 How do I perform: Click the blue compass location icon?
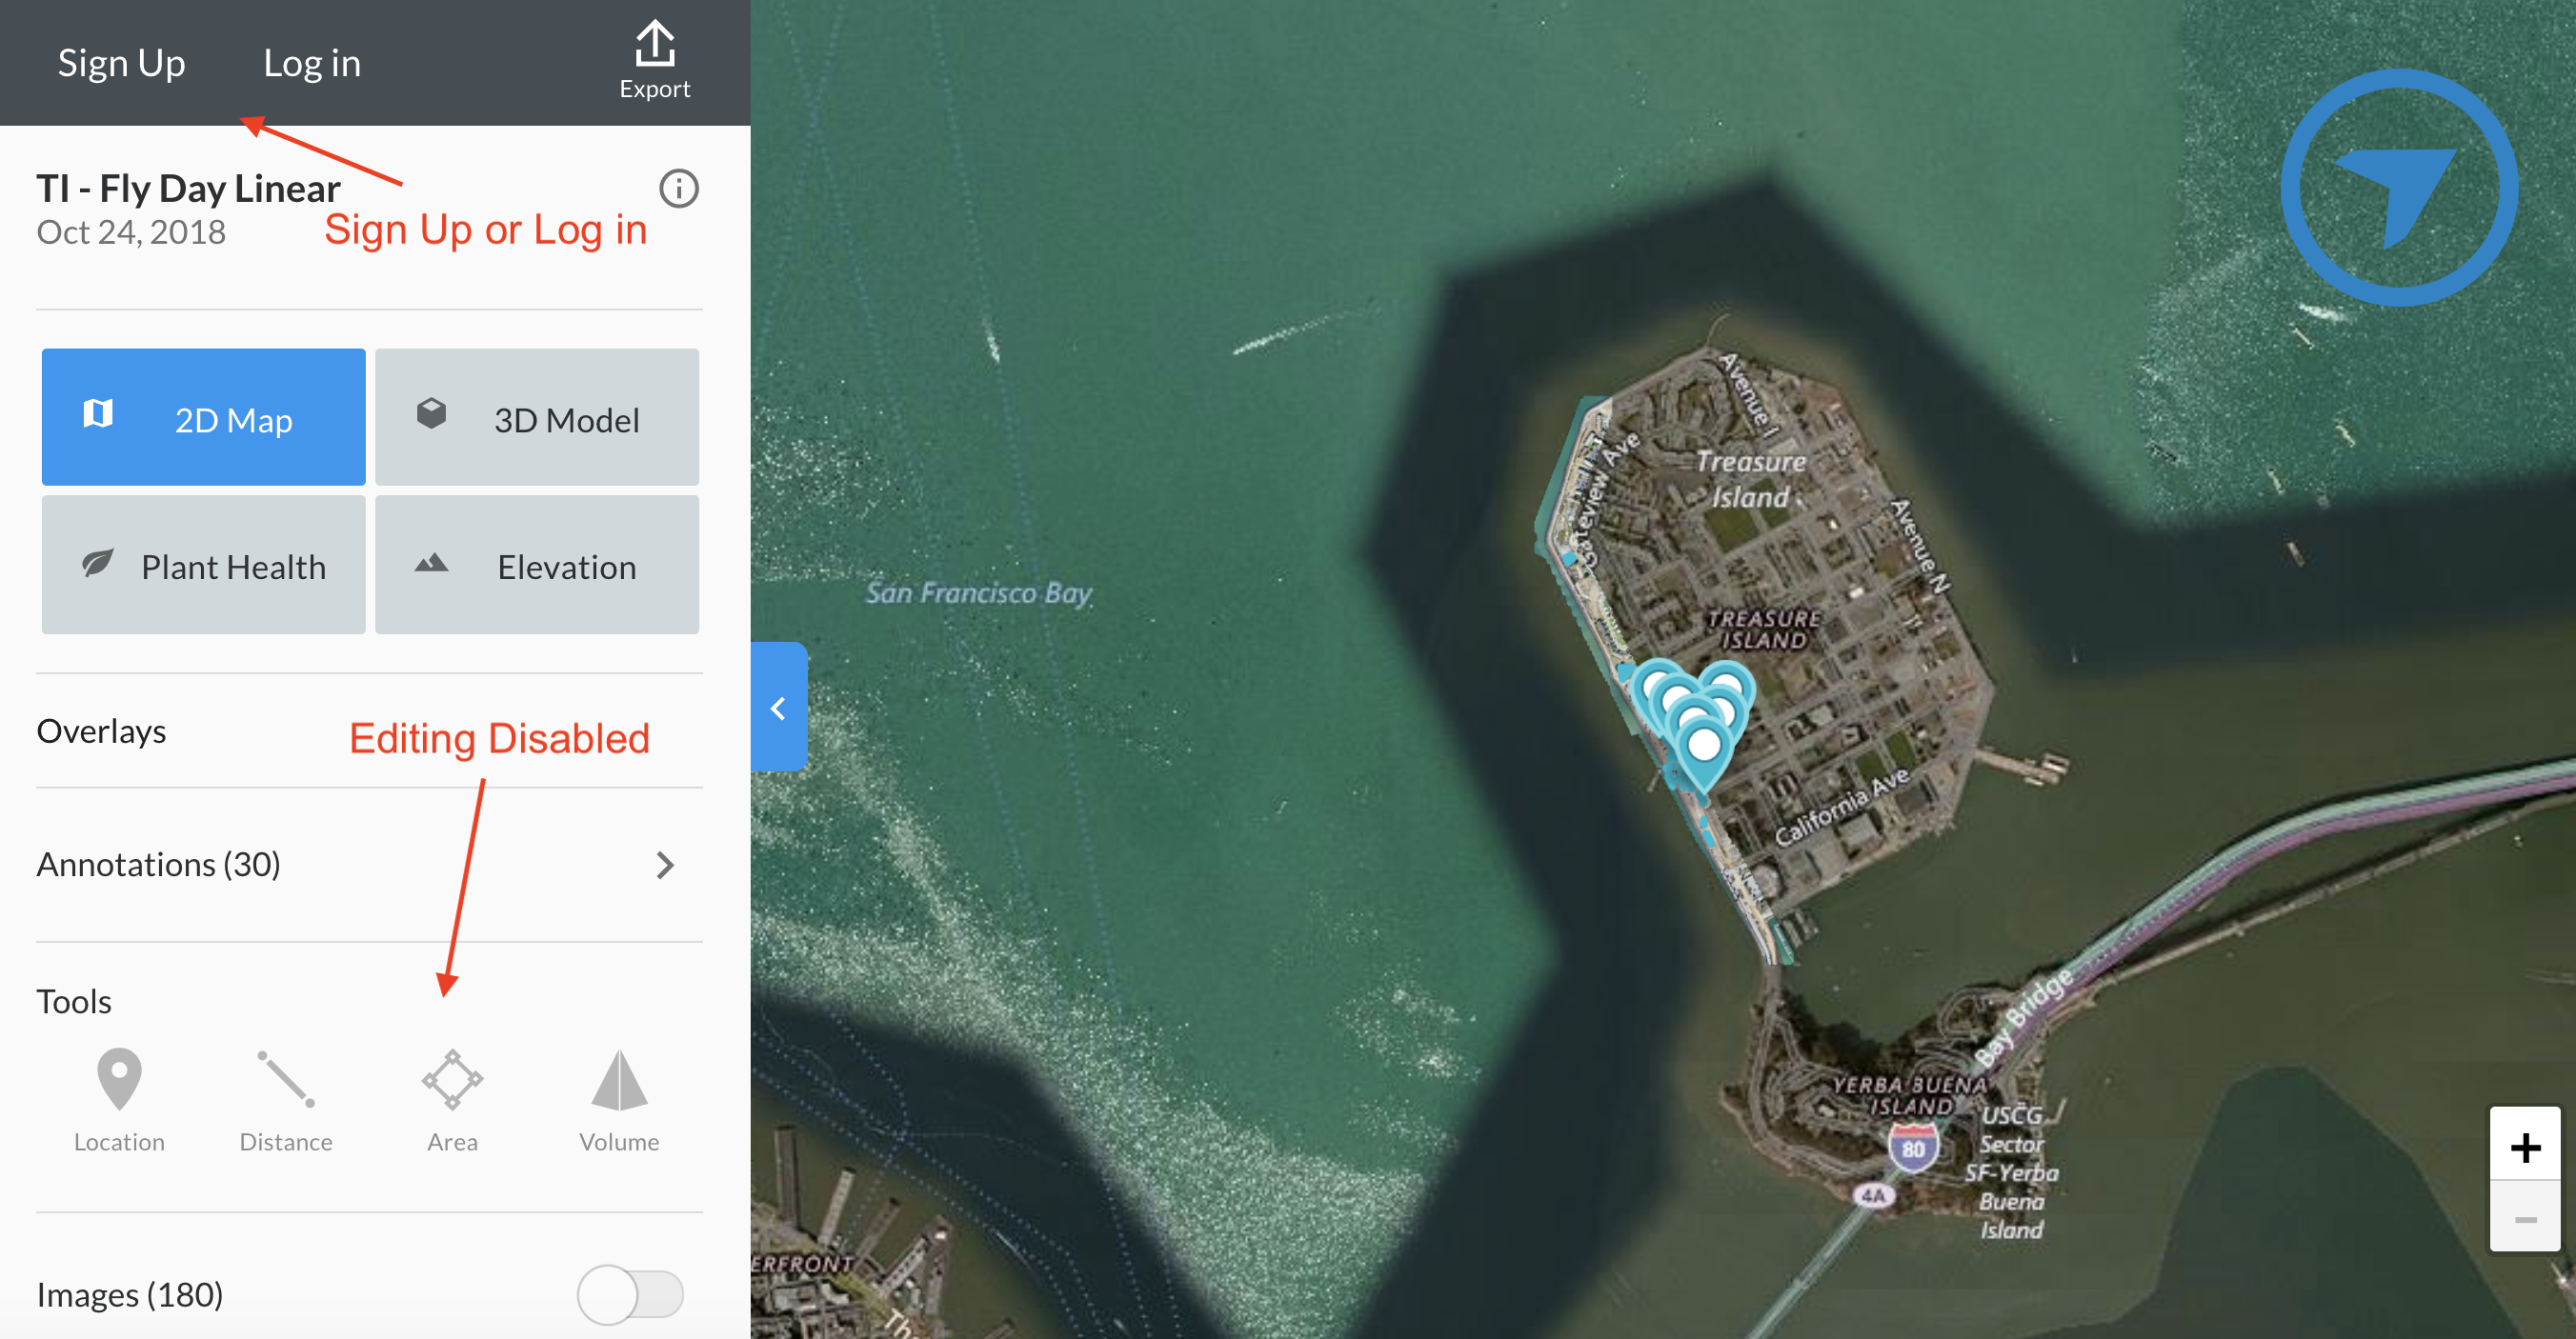2398,188
